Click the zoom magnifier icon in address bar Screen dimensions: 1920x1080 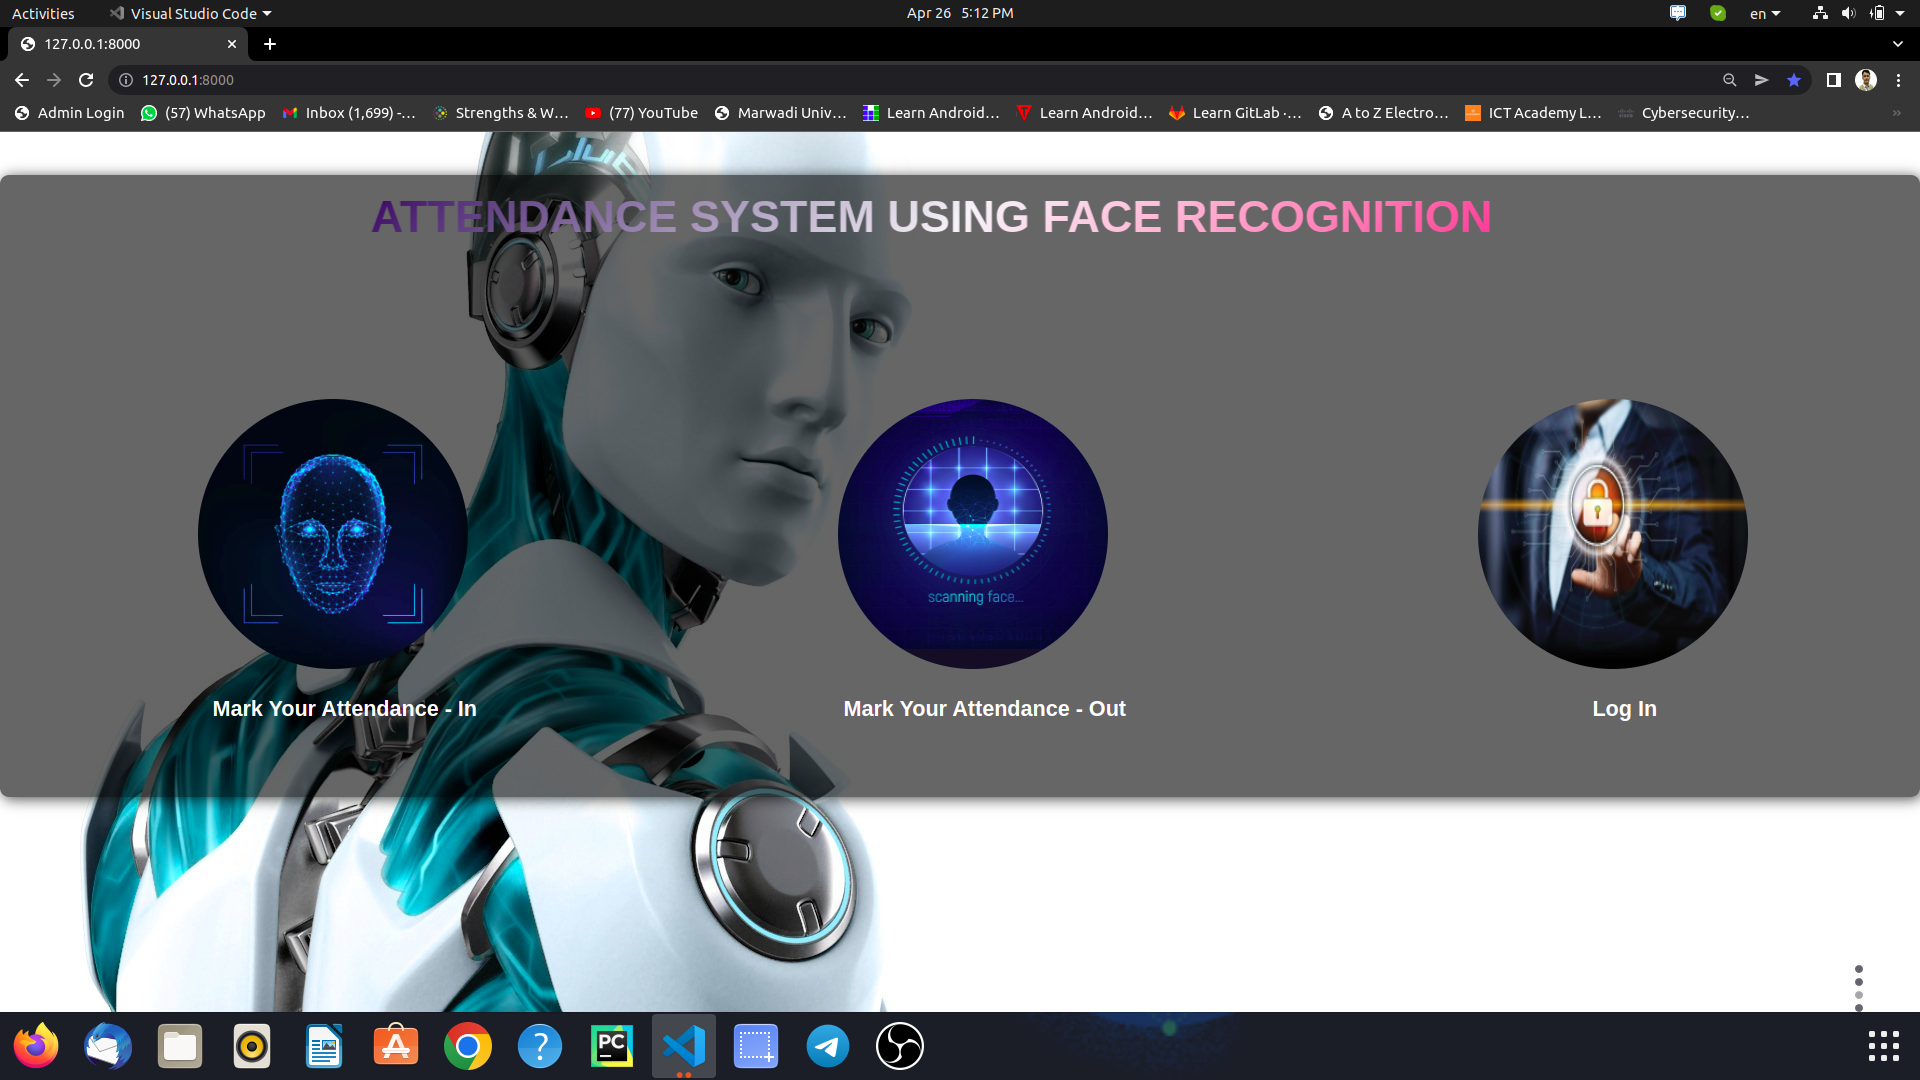[1730, 80]
